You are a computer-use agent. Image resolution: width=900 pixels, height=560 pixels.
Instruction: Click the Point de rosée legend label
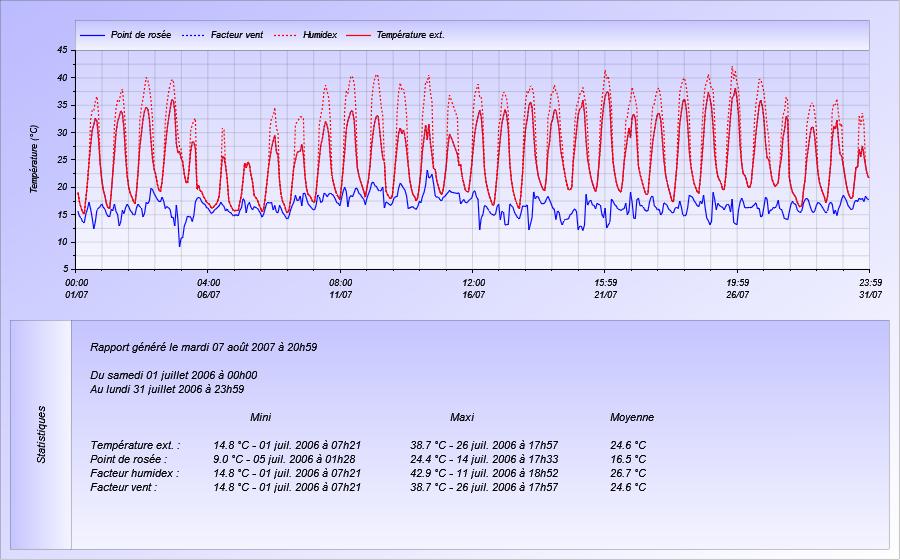coord(141,35)
